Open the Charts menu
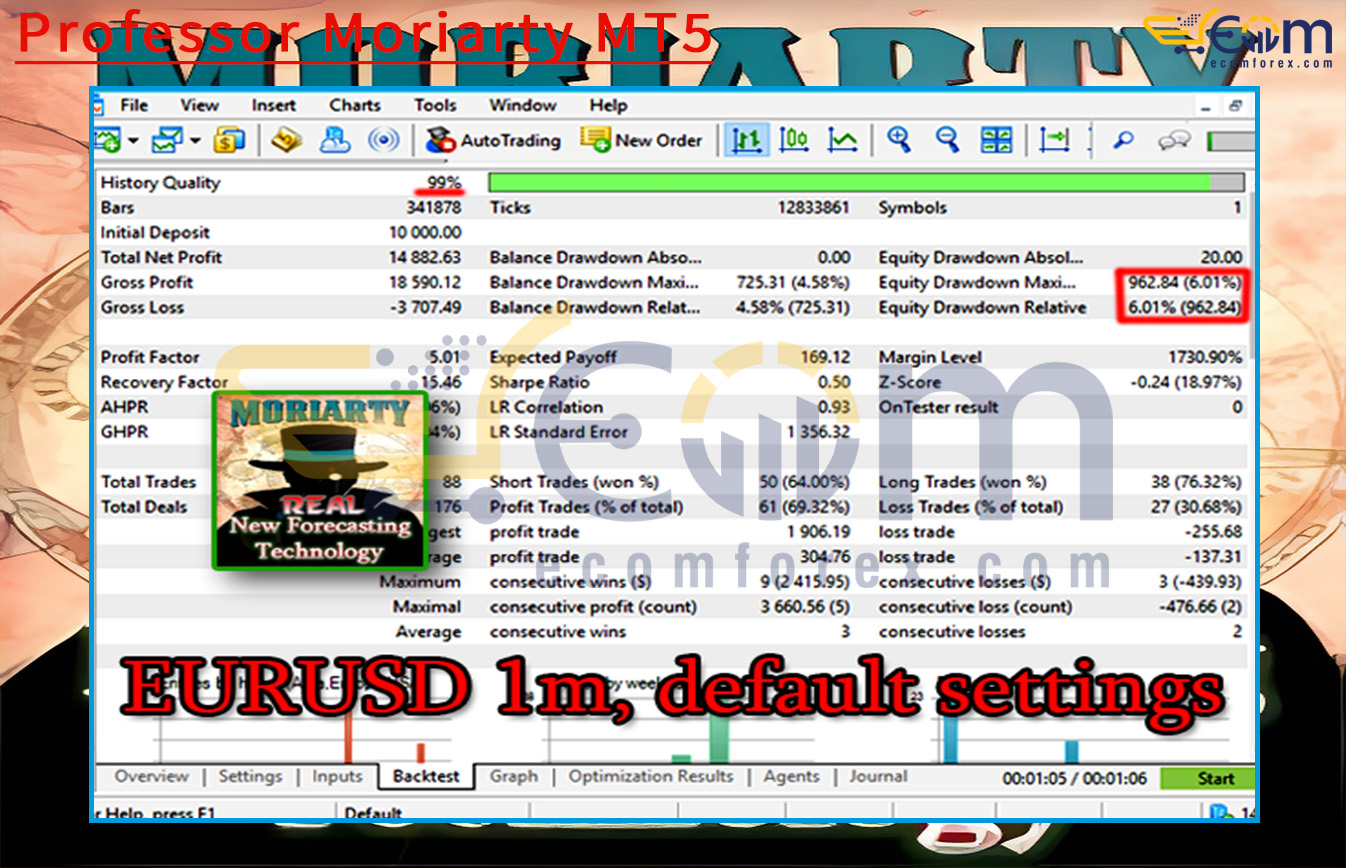This screenshot has width=1346, height=868. point(355,105)
